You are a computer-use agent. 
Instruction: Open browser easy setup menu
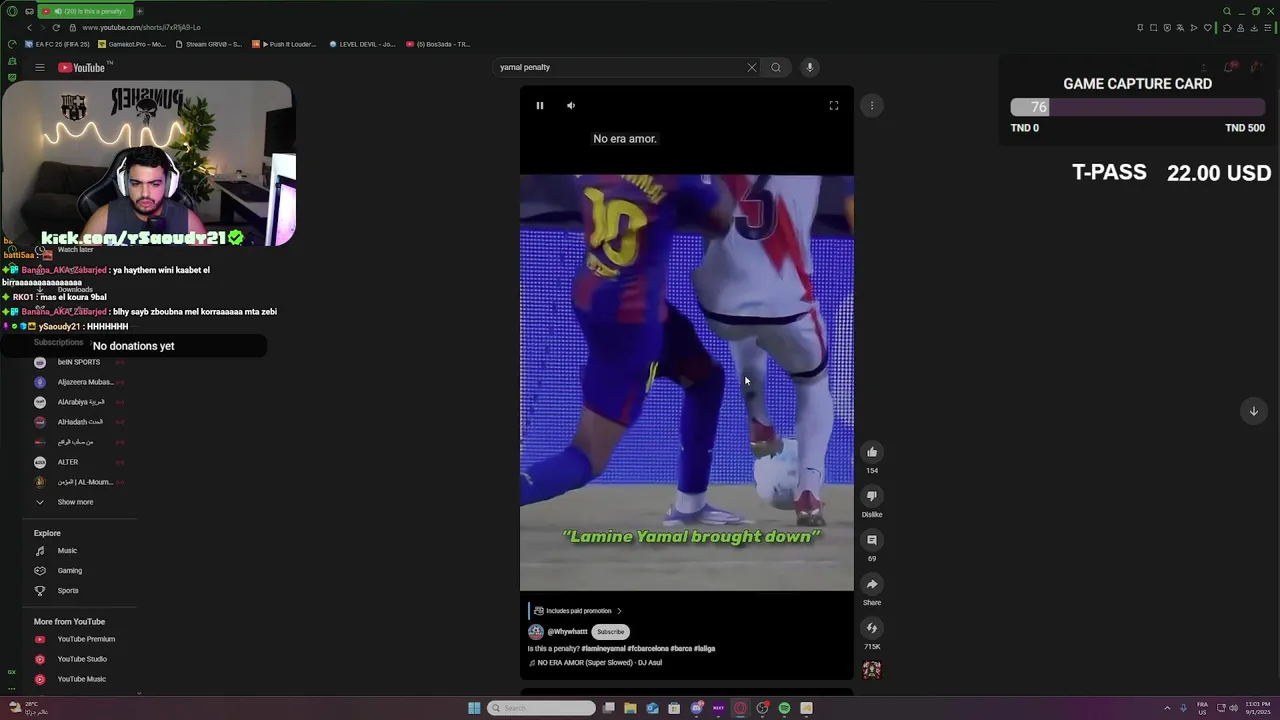coord(1268,28)
